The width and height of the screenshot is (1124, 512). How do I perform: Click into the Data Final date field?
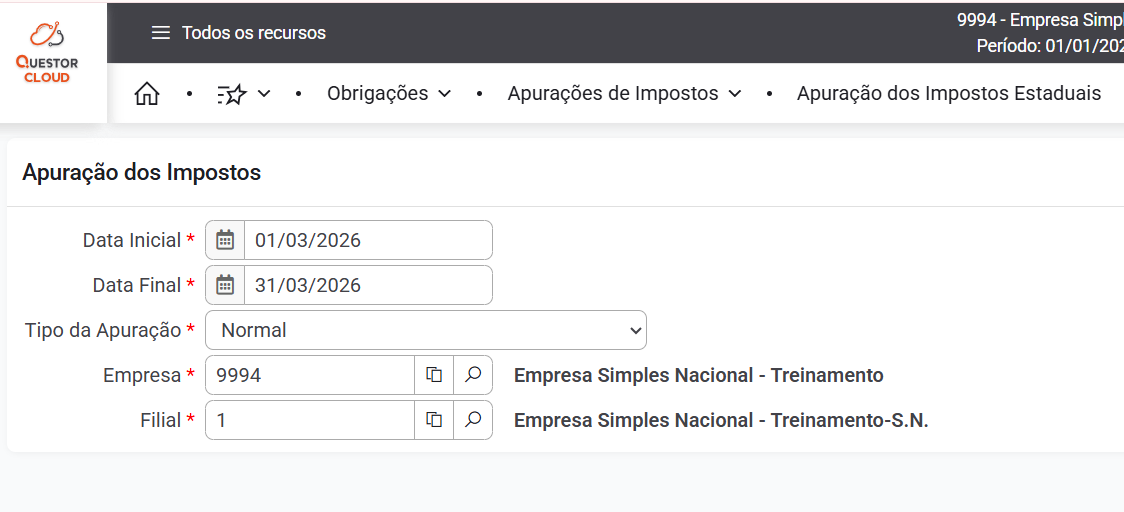(367, 285)
